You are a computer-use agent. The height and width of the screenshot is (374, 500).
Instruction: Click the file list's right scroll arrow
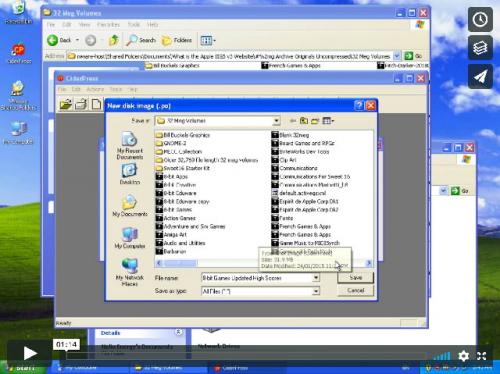point(369,263)
